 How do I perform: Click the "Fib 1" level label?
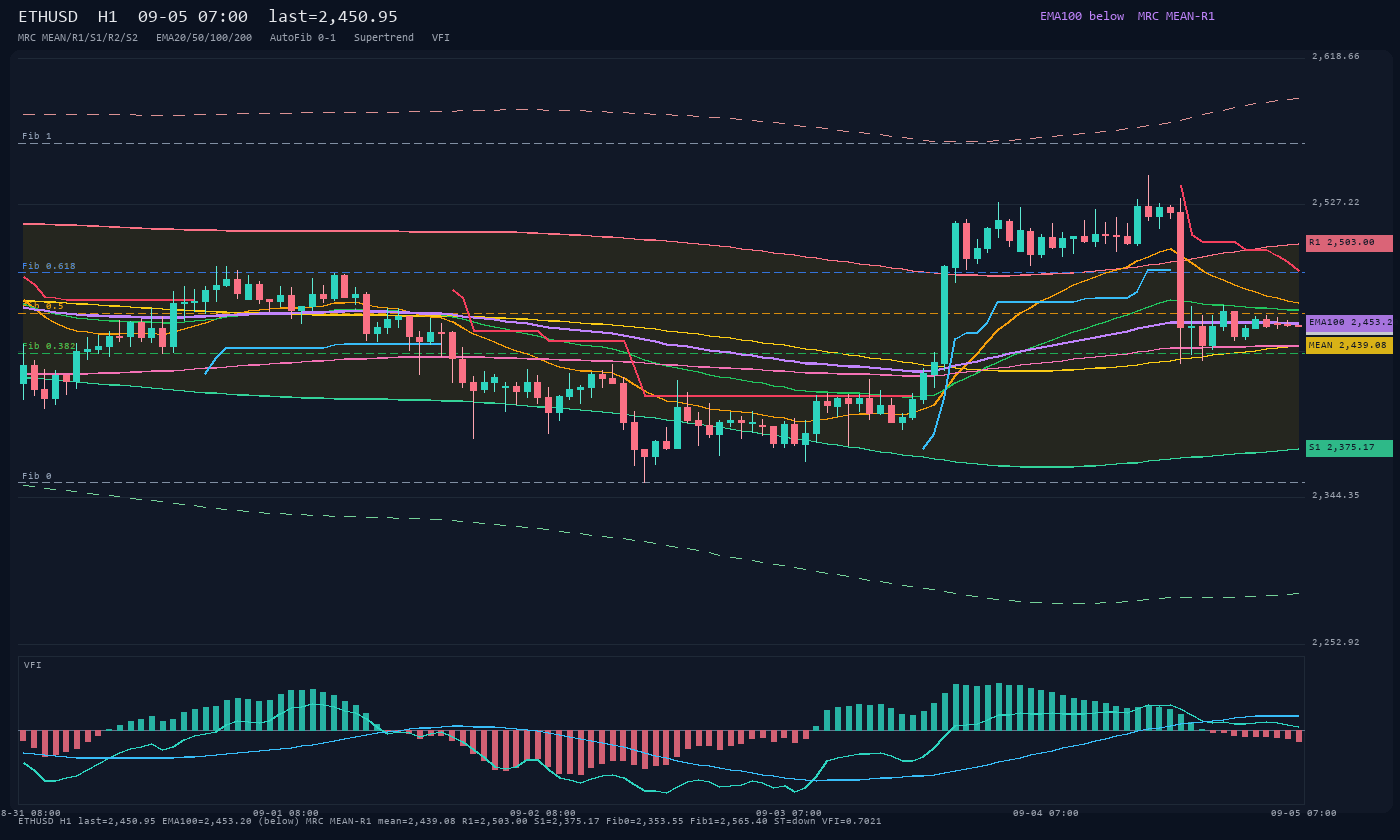(37, 136)
